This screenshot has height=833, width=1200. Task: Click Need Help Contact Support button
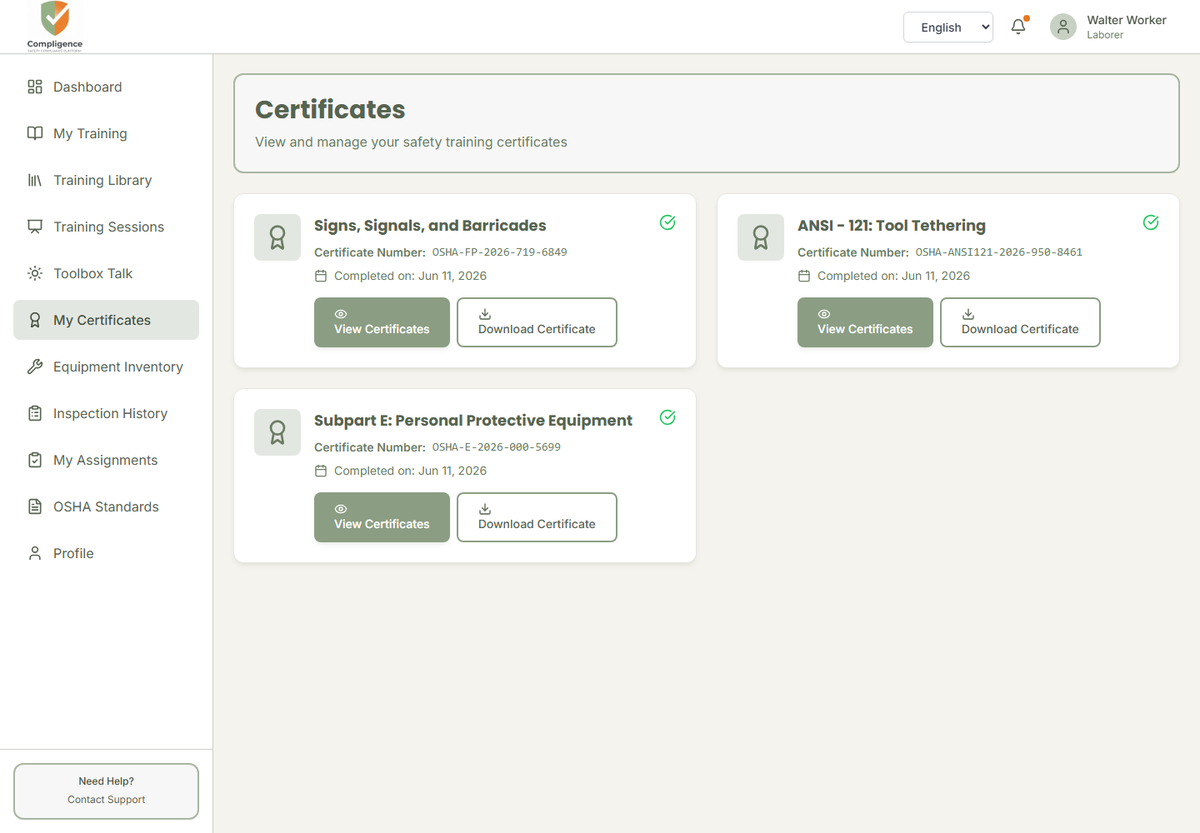click(x=106, y=791)
